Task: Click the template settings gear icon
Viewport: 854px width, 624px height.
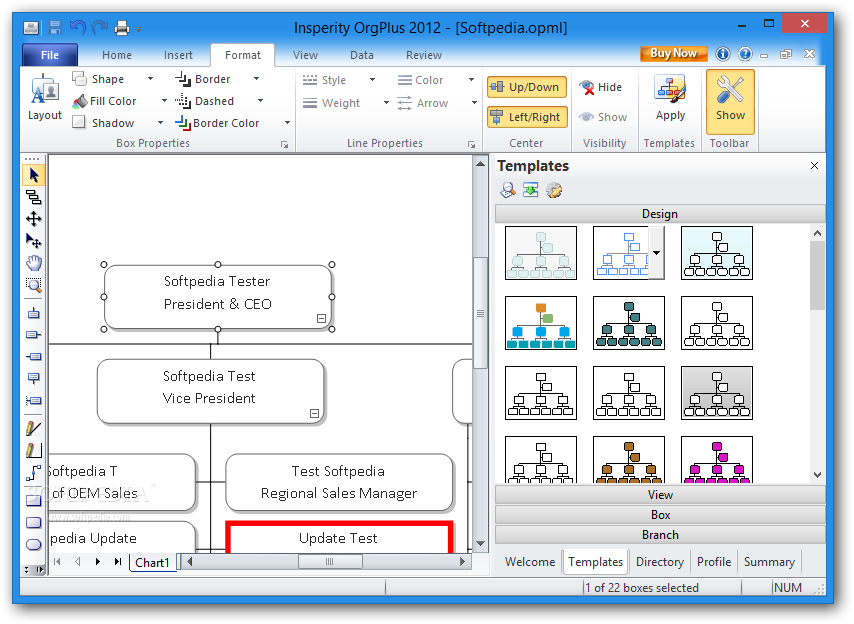Action: point(554,190)
